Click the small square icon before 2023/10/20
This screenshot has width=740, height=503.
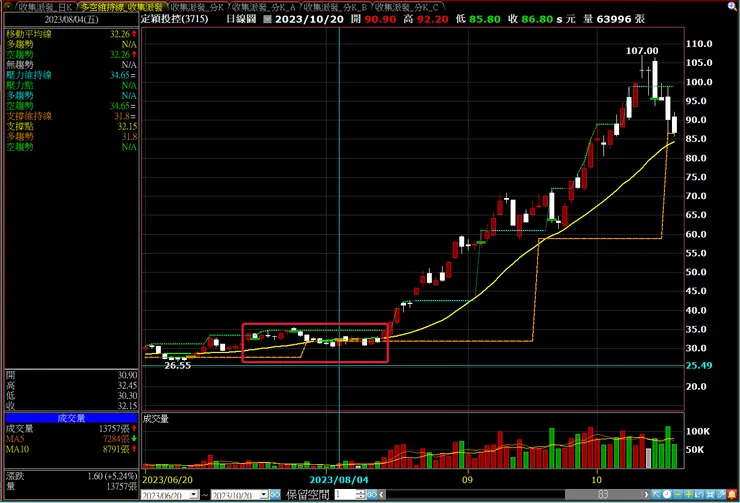coord(267,19)
